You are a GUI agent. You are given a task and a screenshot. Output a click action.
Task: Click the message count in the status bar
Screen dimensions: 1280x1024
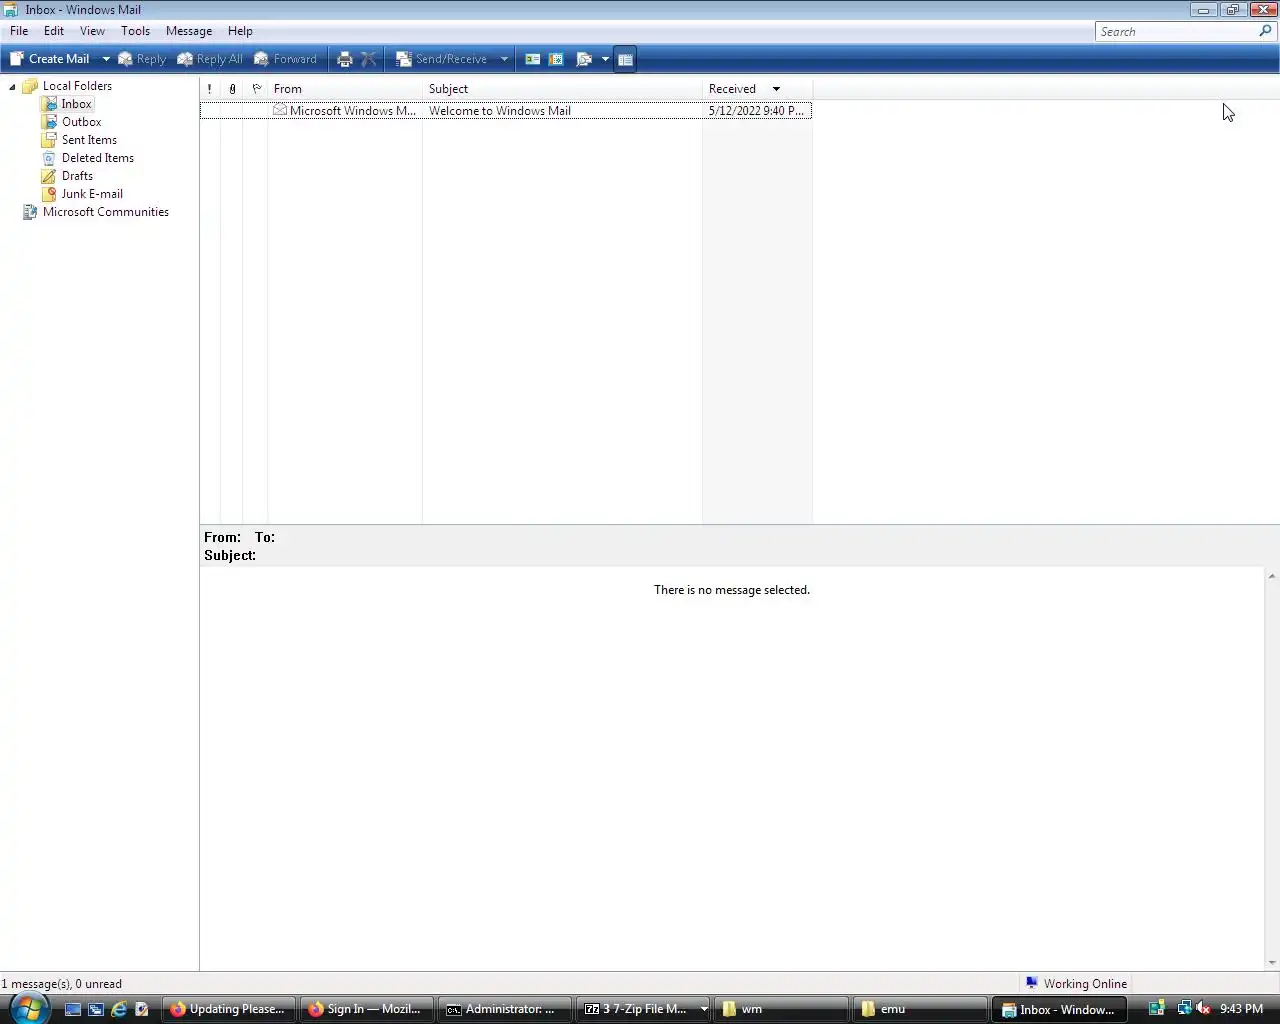(x=62, y=984)
